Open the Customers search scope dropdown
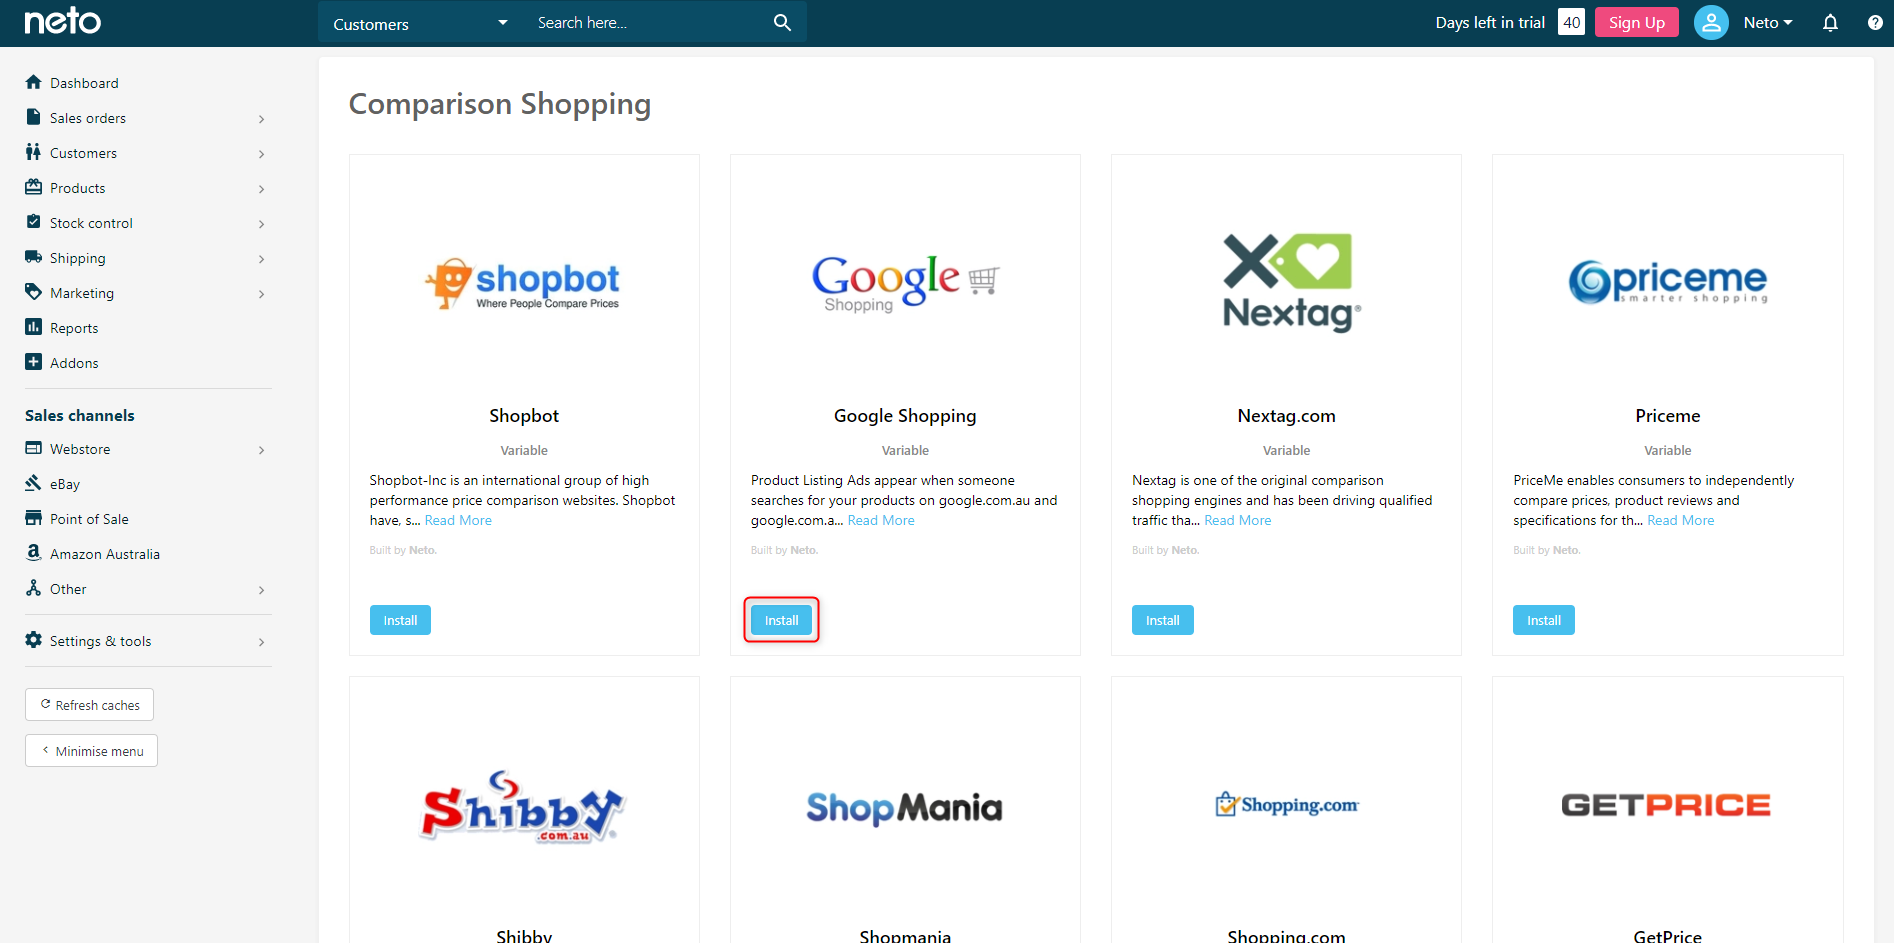This screenshot has width=1894, height=943. [420, 23]
